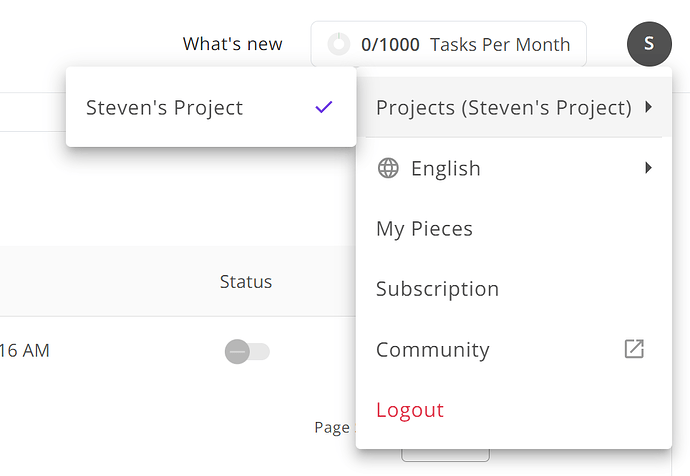Image resolution: width=690 pixels, height=476 pixels.
Task: Select the English language menu item
Action: pyautogui.click(x=446, y=169)
